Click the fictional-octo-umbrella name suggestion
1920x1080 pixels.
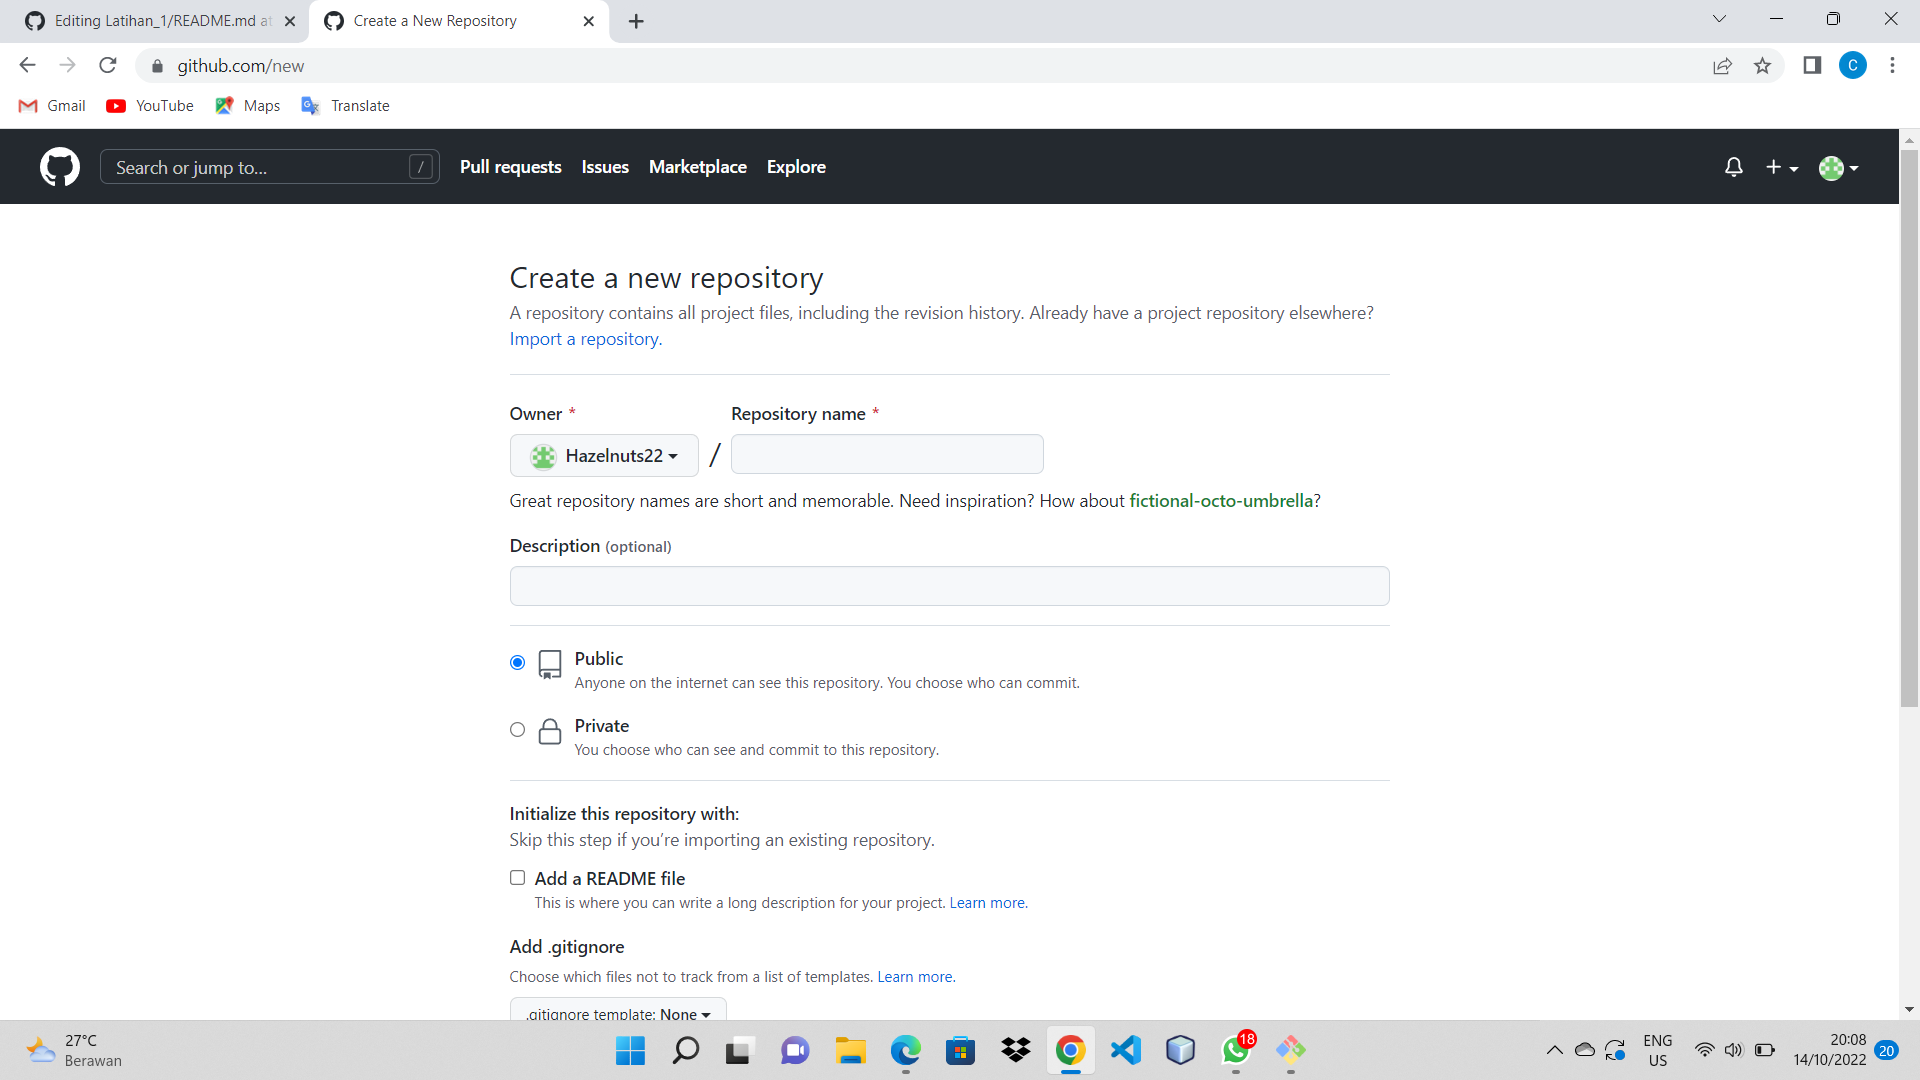1222,500
